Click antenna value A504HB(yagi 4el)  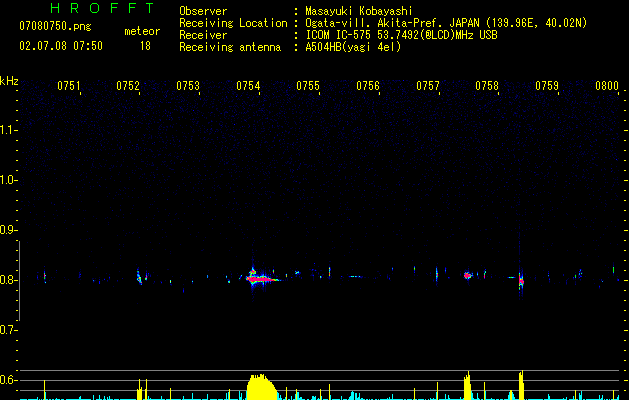353,47
